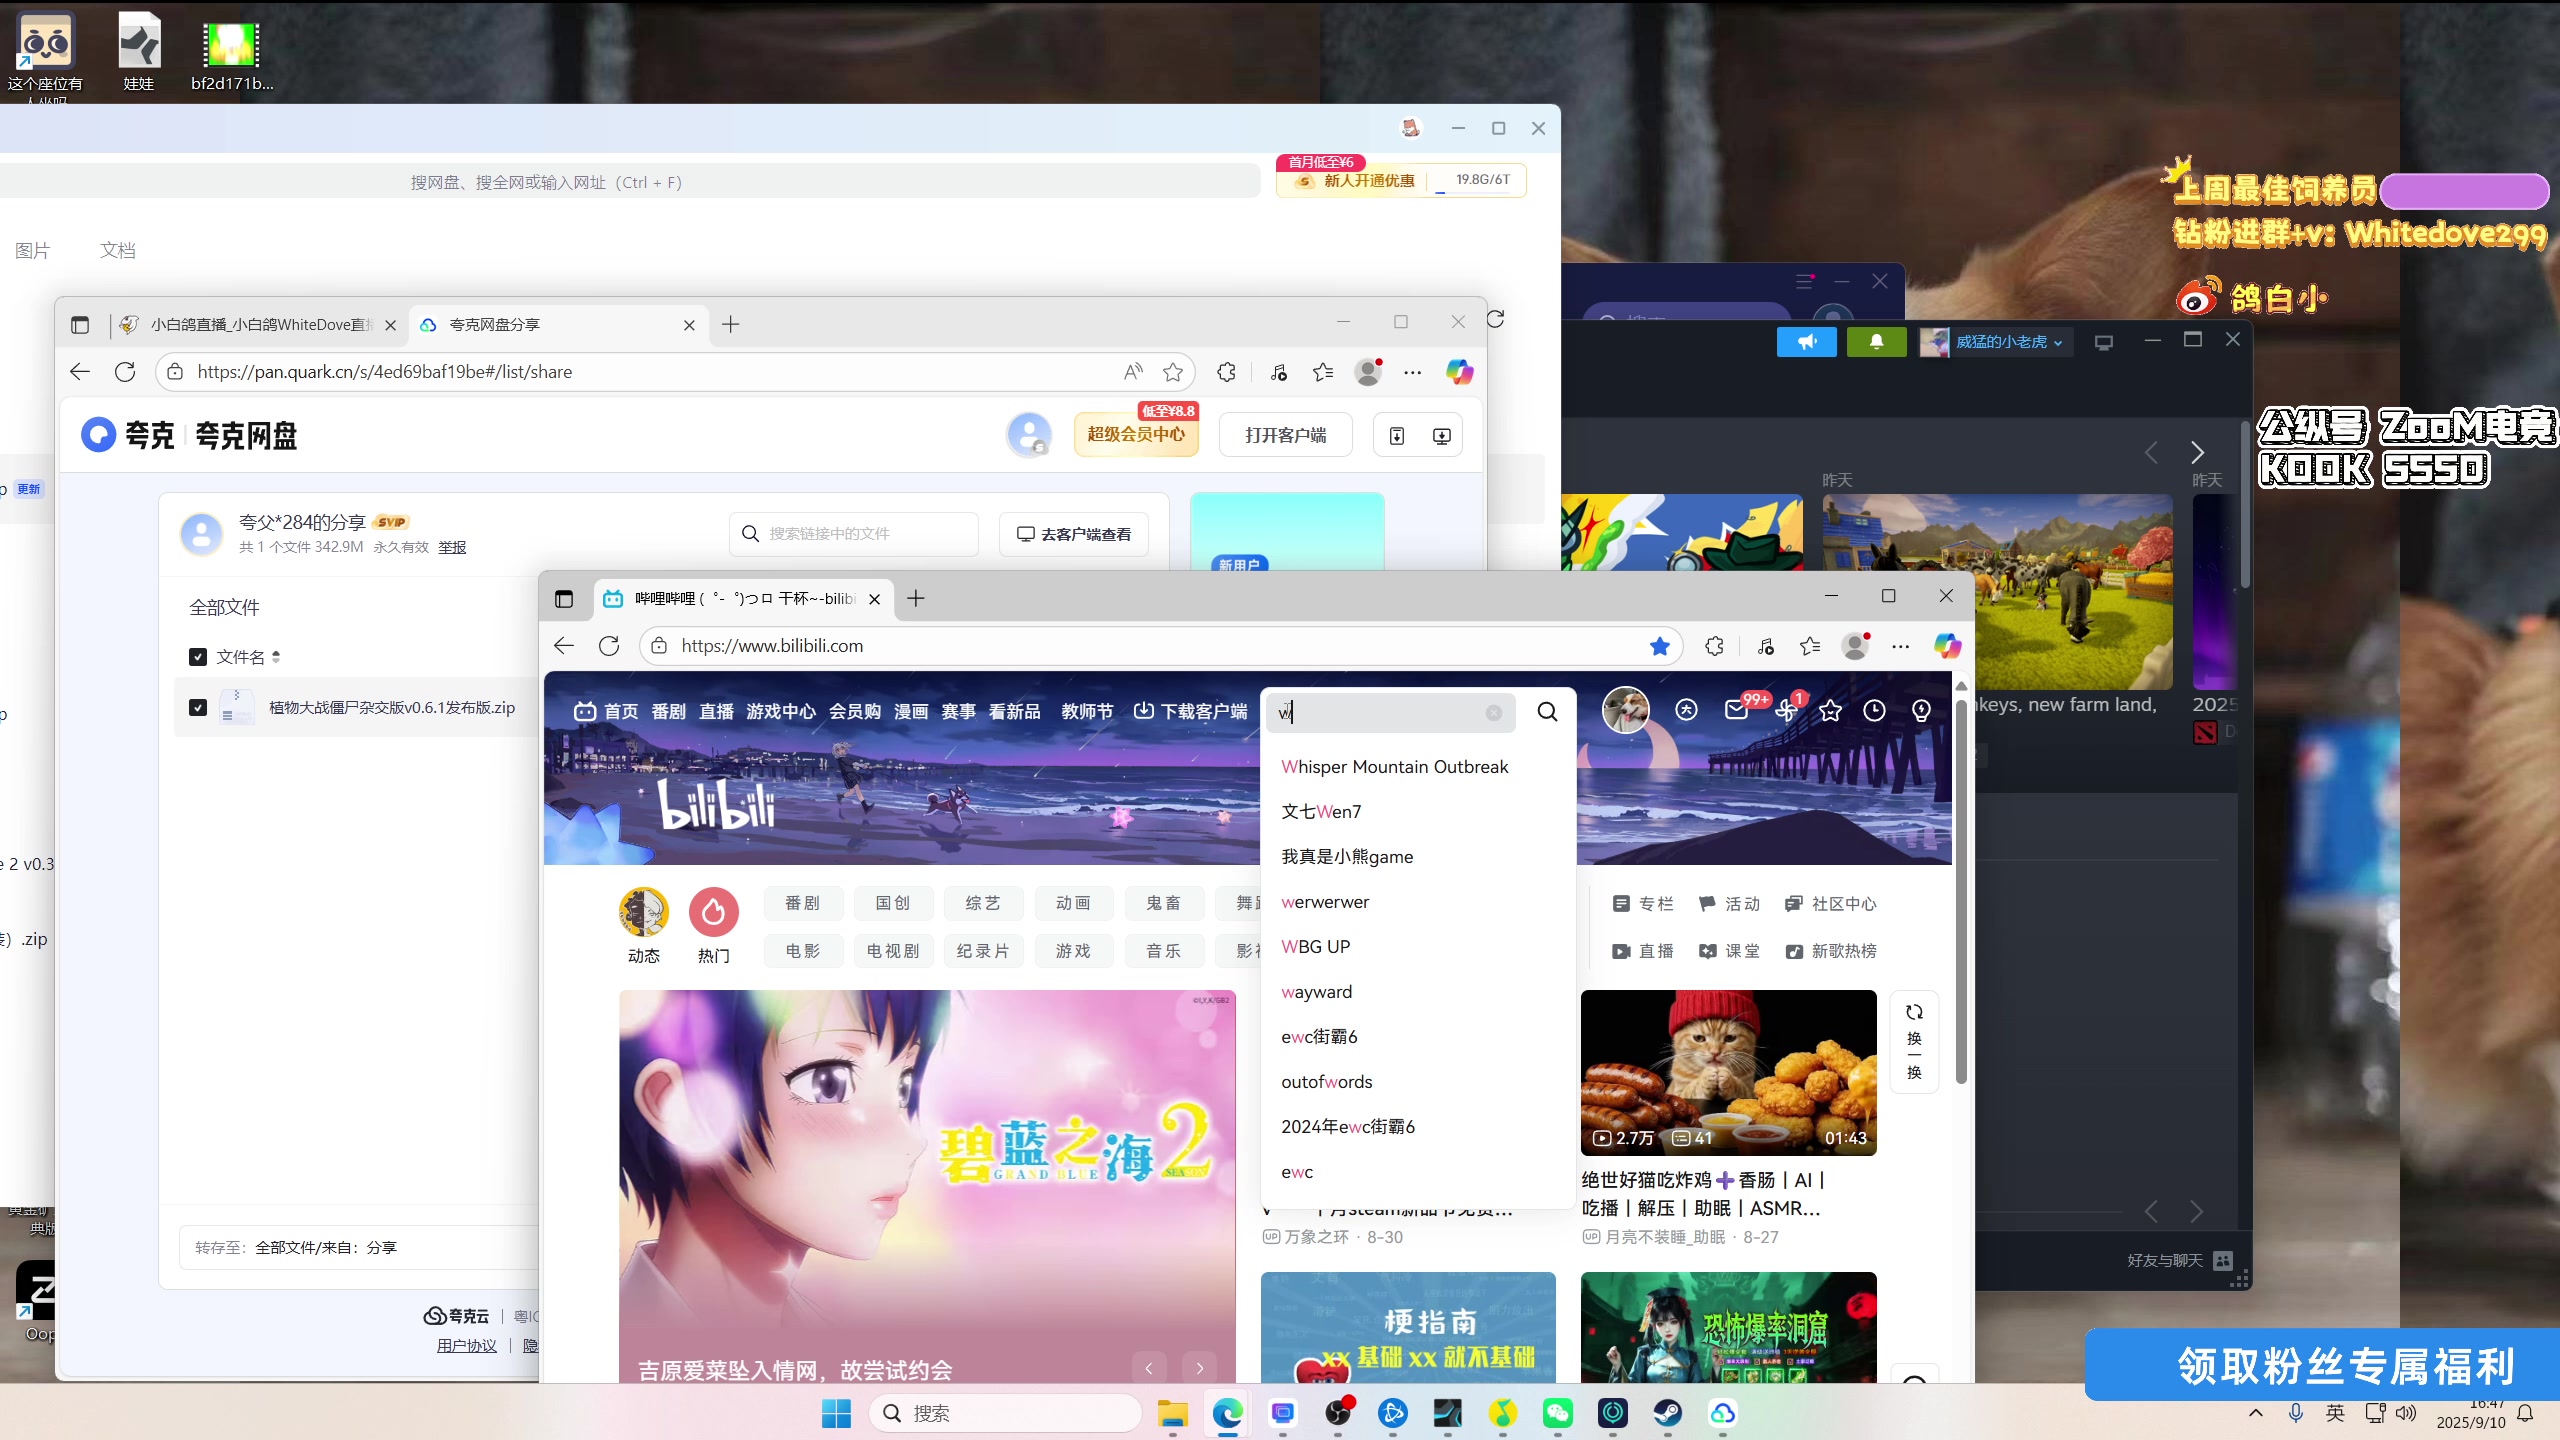Open bilibili creator center lightbulb icon
Image resolution: width=2560 pixels, height=1440 pixels.
[x=1921, y=710]
